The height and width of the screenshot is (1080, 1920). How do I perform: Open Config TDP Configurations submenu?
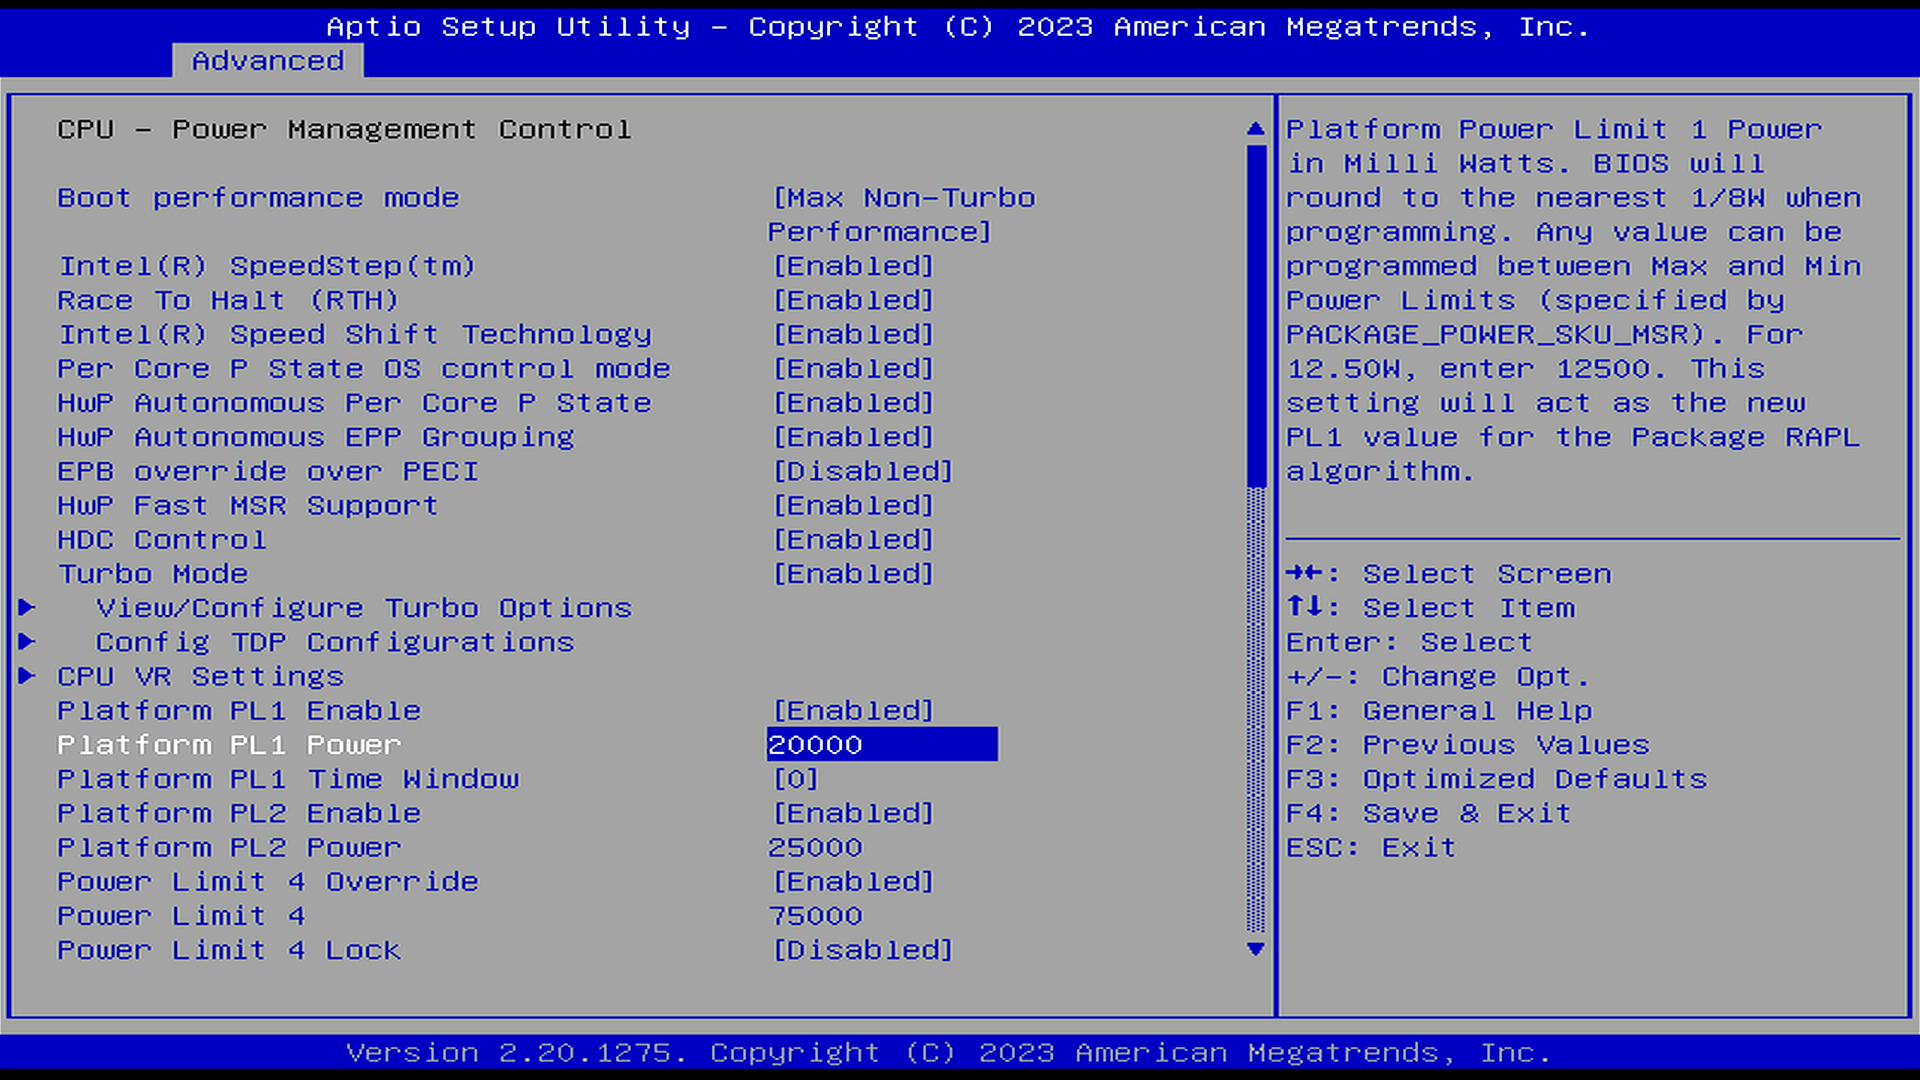(334, 642)
